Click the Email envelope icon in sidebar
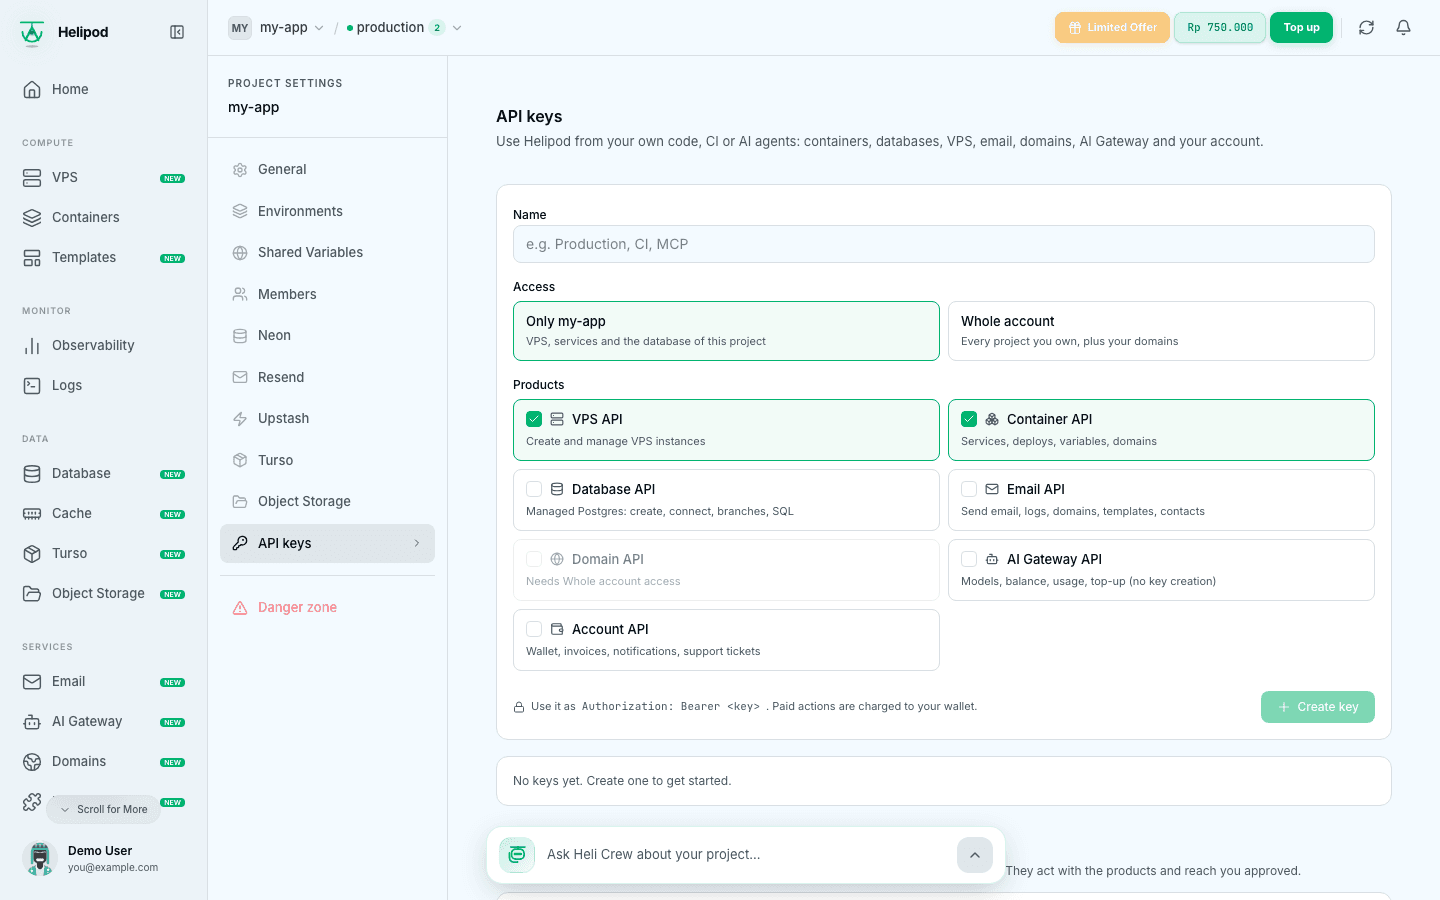Screen dimensions: 1440x900 32,681
